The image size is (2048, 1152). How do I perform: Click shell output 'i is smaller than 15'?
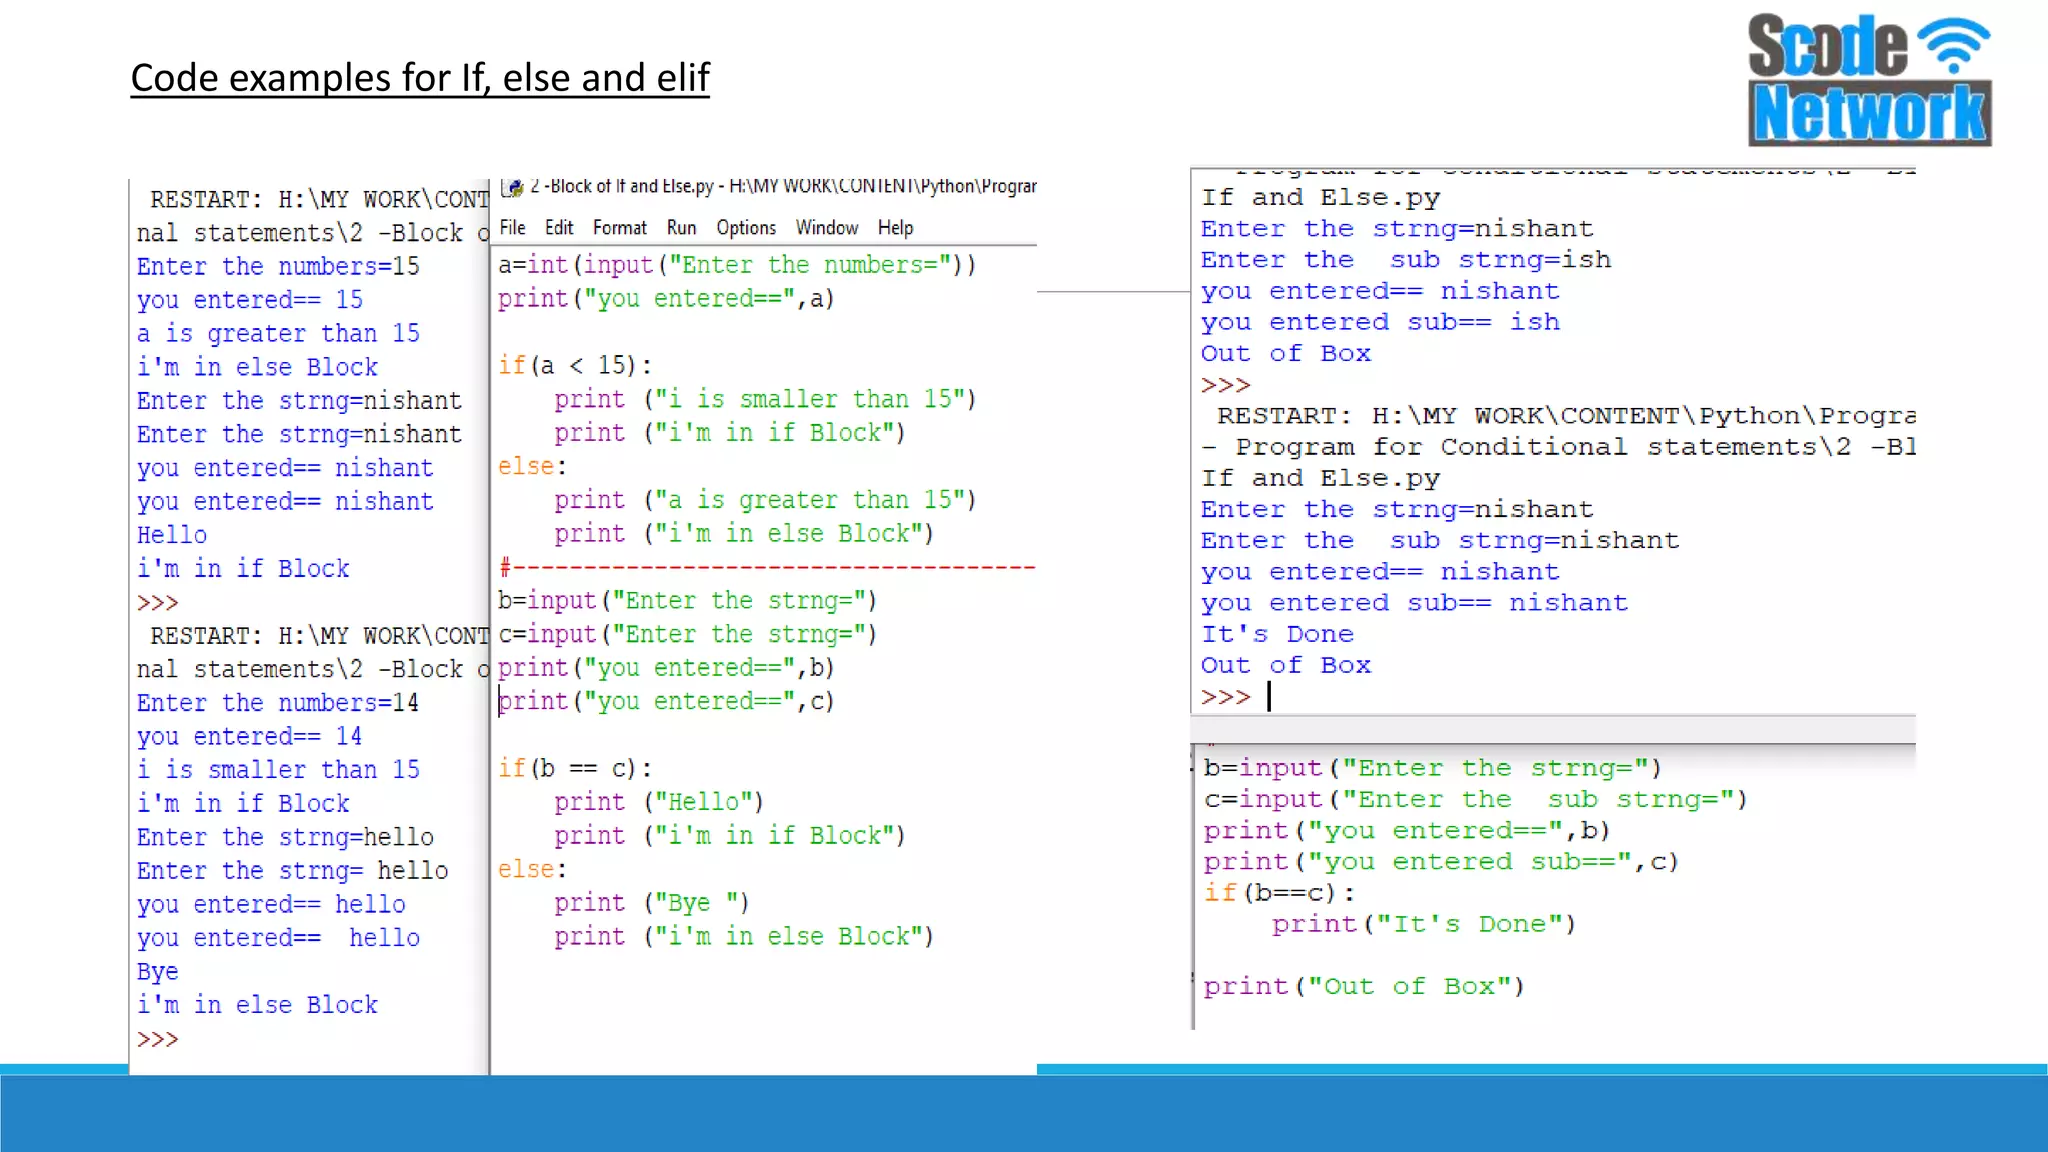coord(278,770)
